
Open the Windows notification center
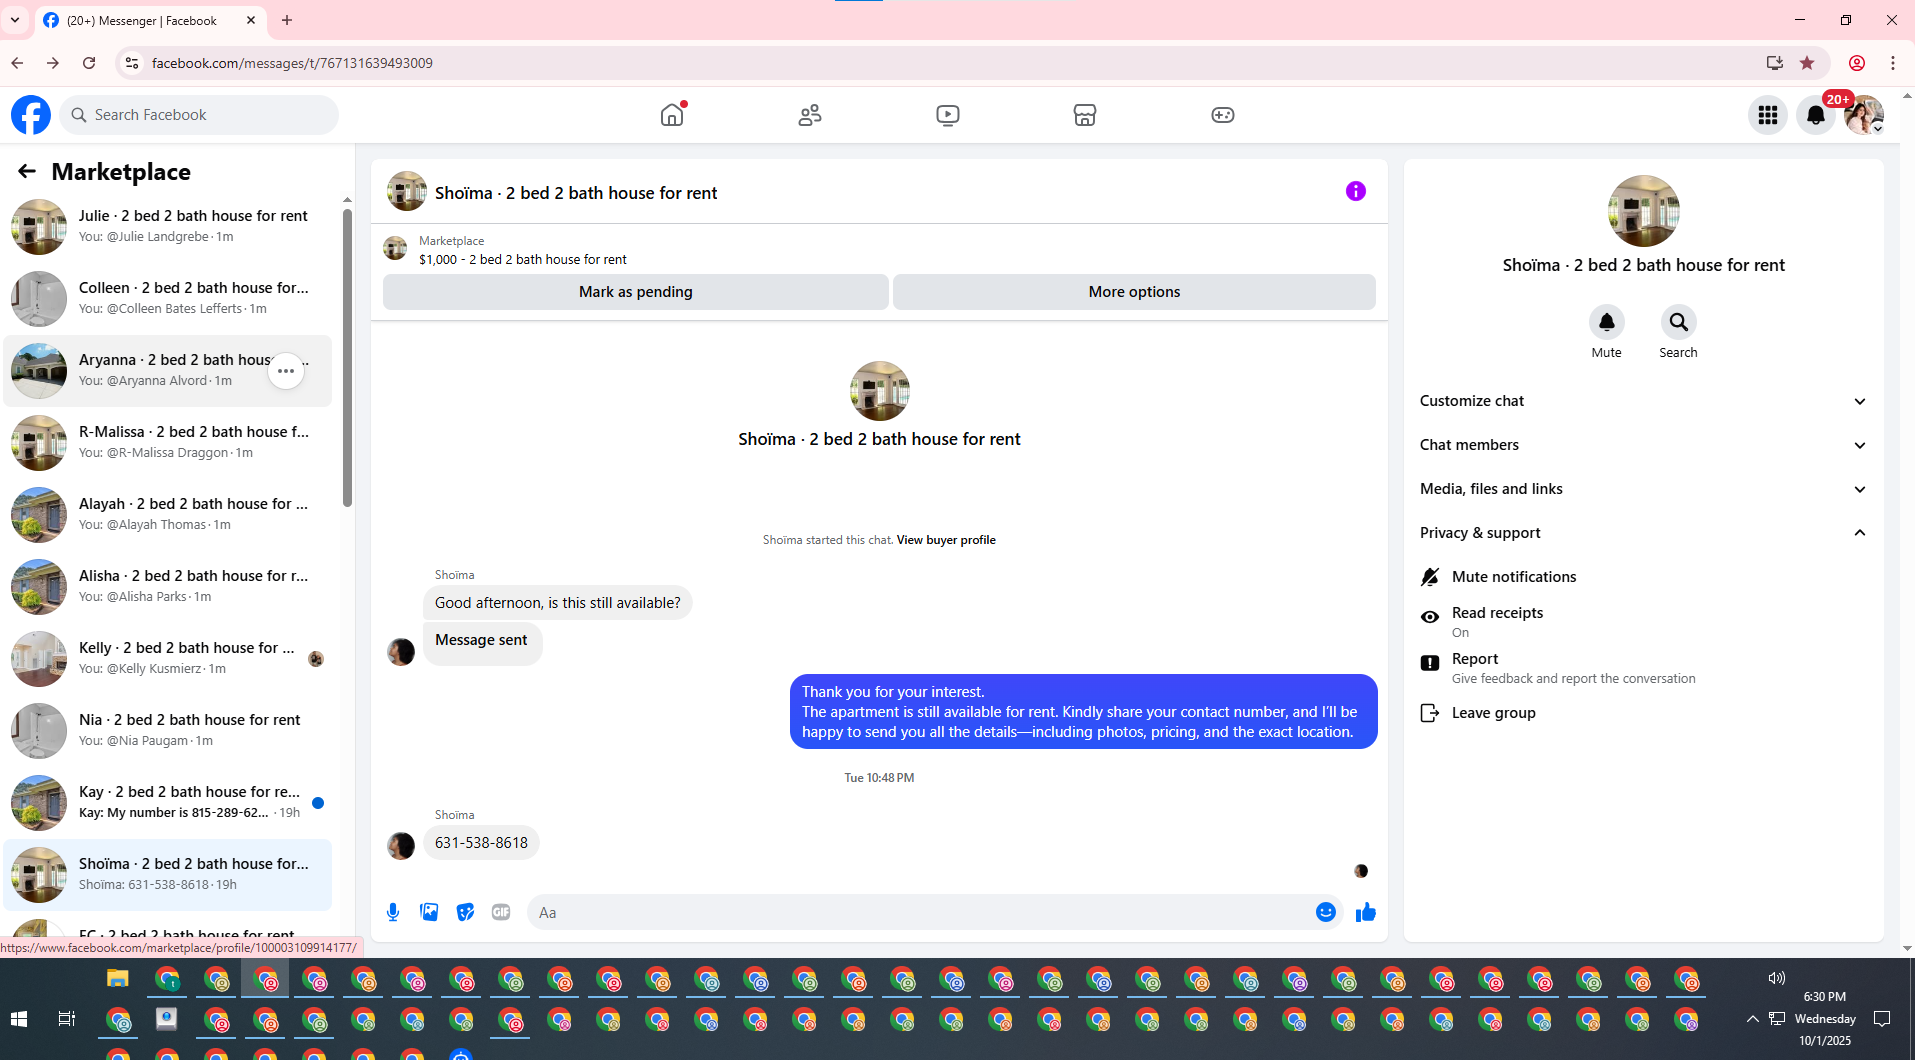coord(1882,1019)
